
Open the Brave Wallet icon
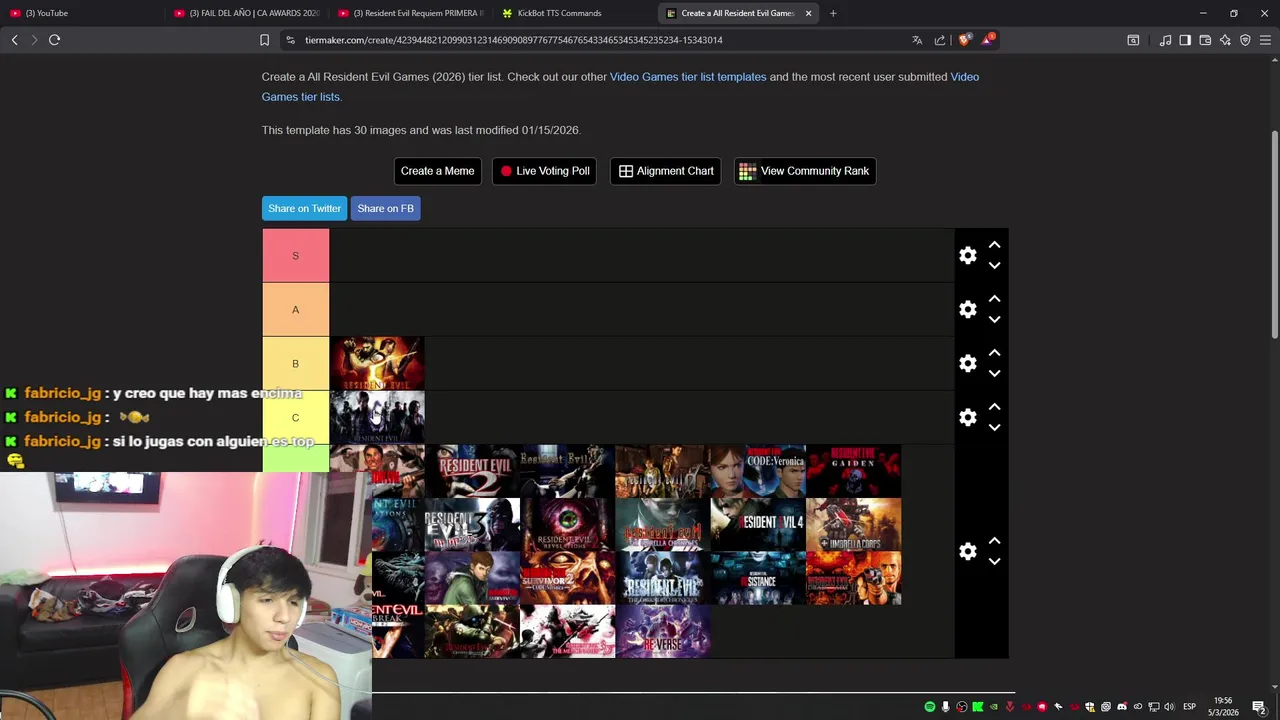click(x=1205, y=40)
